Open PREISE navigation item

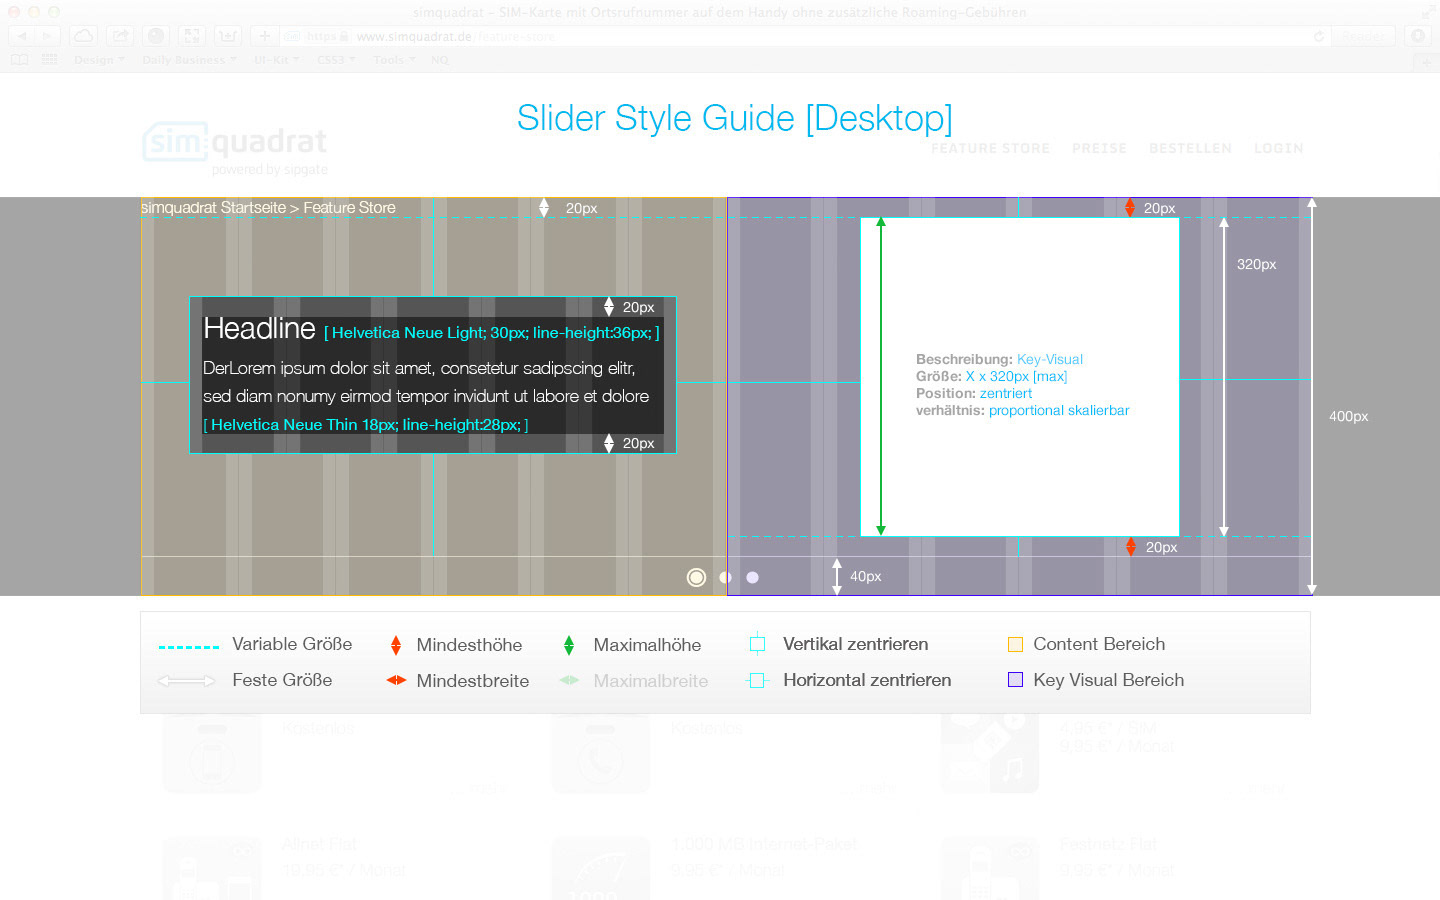pos(1099,148)
